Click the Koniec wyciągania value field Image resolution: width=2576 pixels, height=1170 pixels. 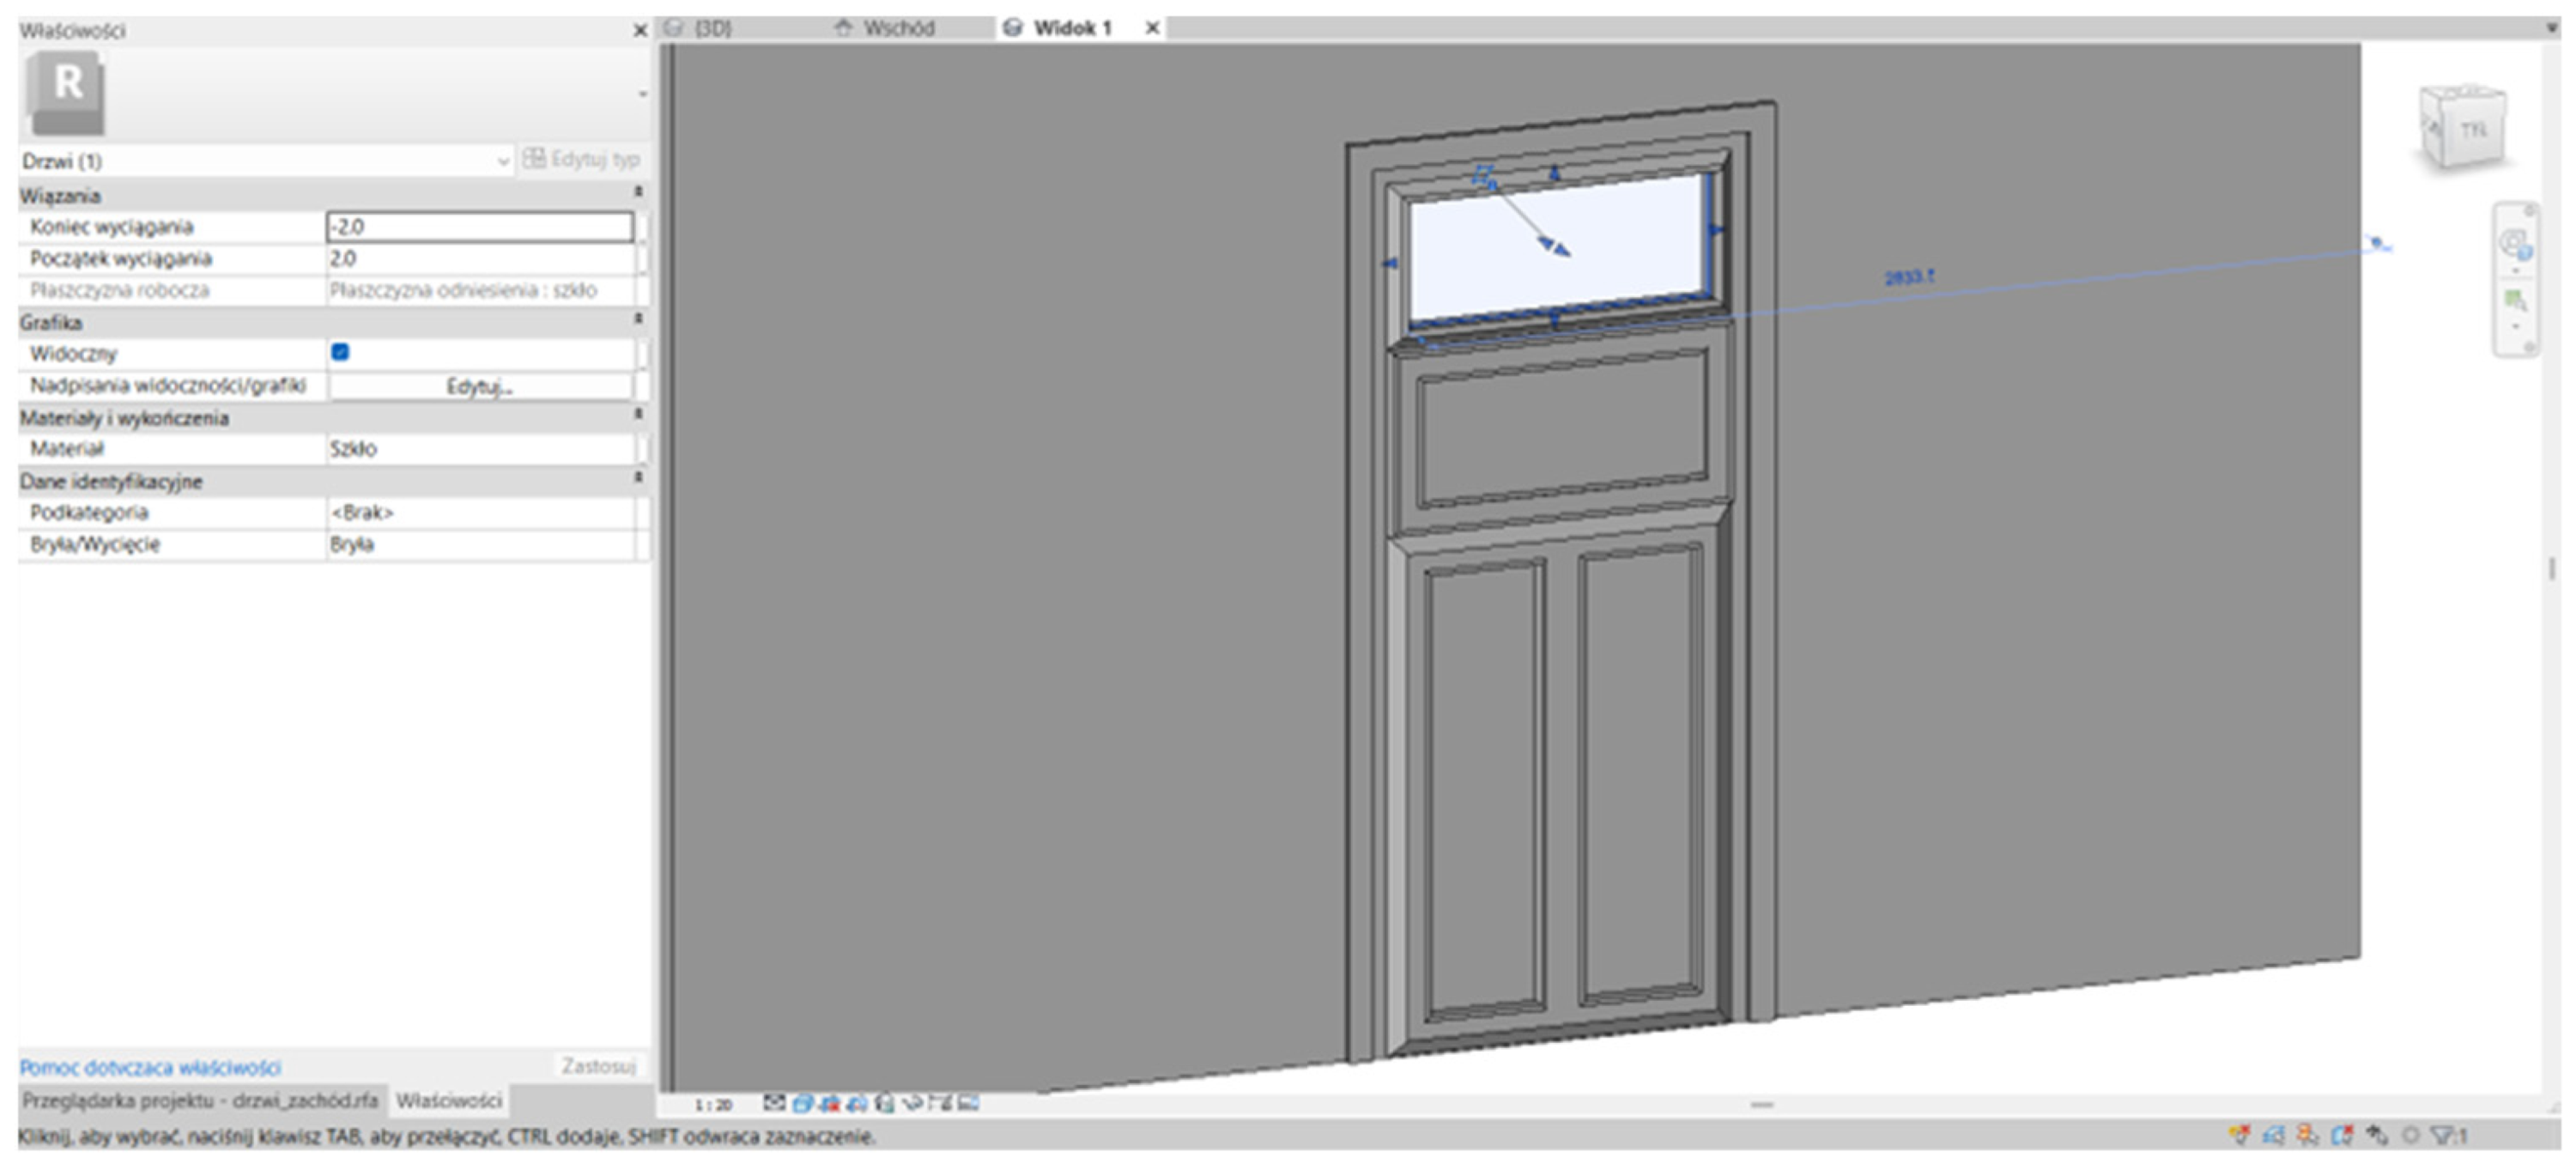click(480, 227)
